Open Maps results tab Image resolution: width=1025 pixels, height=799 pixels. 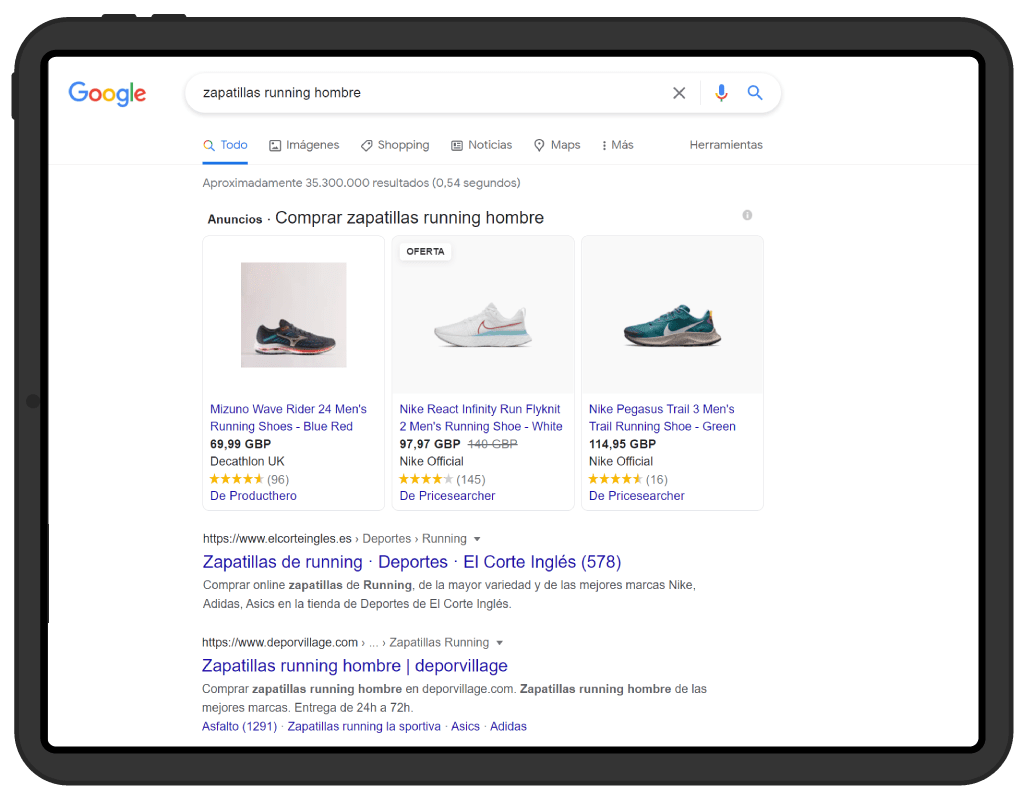tap(557, 145)
